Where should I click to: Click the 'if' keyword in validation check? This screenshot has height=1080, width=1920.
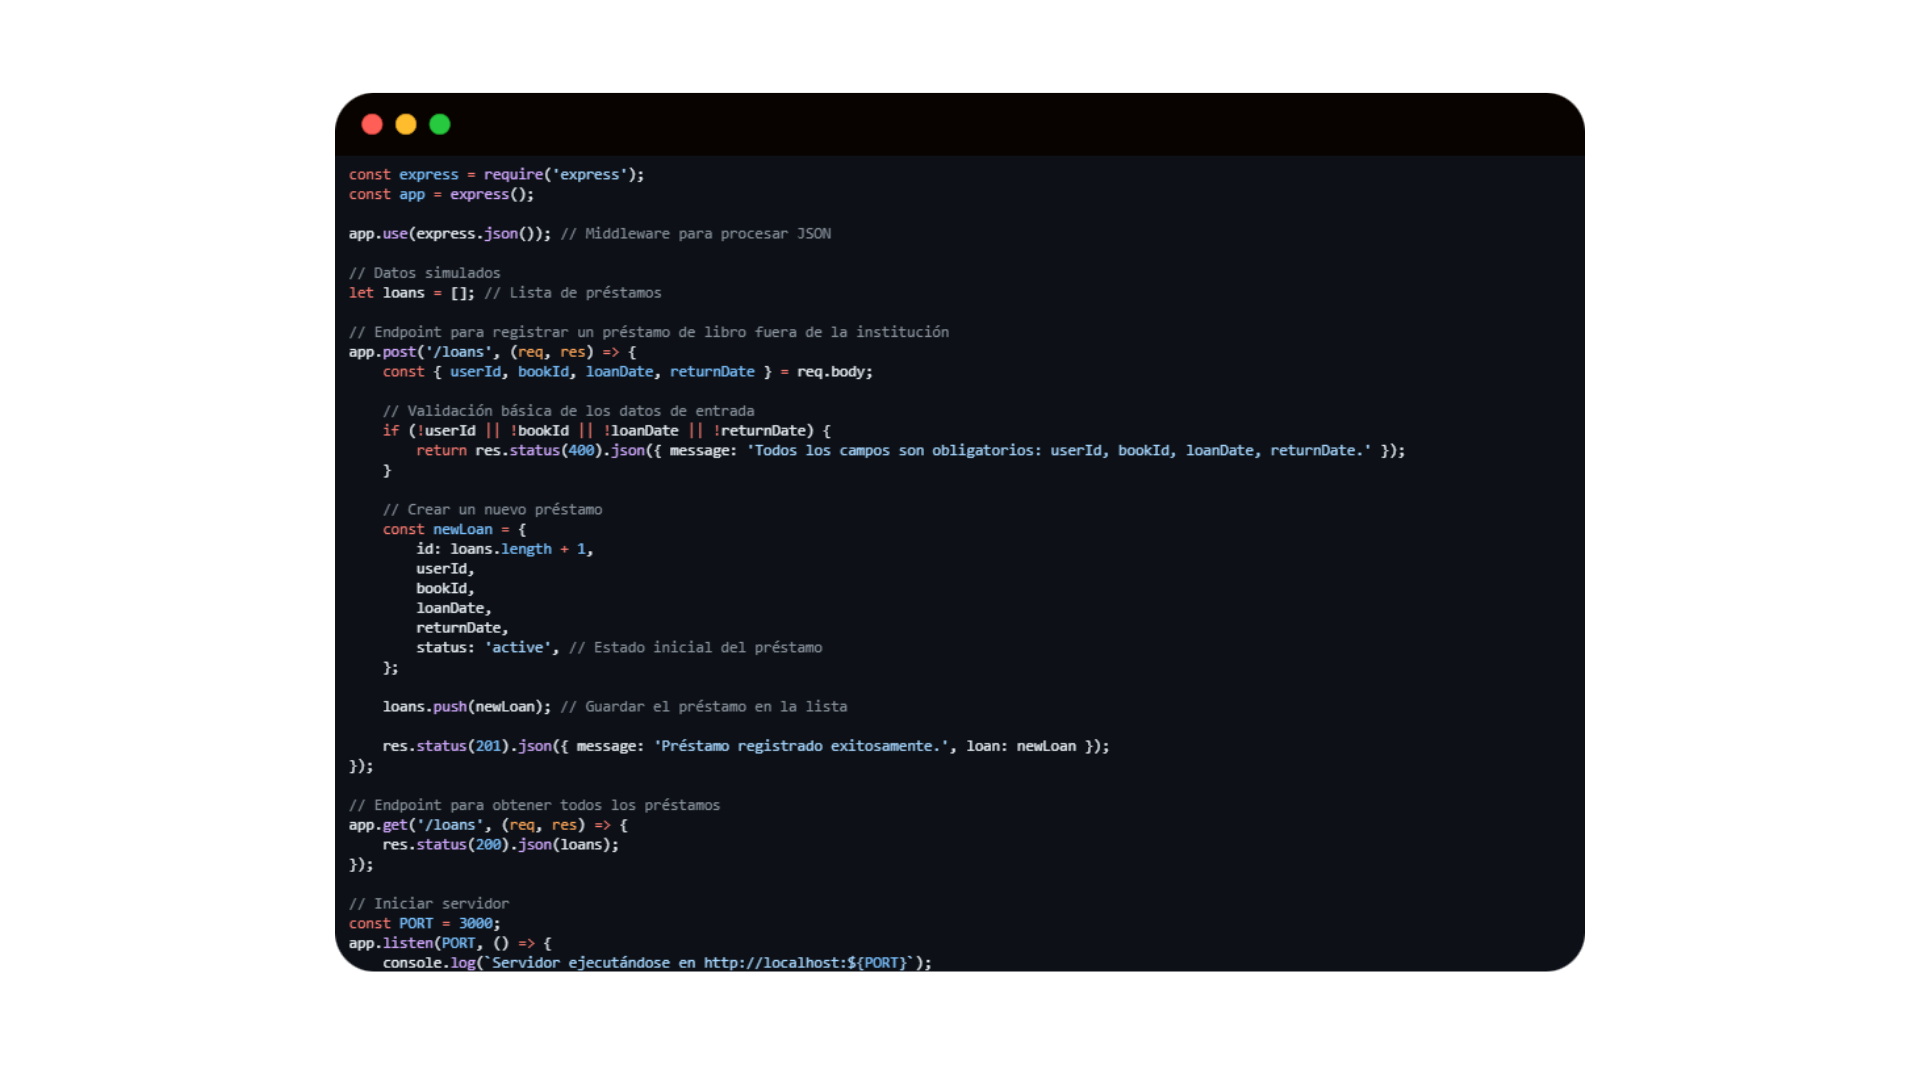coord(391,431)
